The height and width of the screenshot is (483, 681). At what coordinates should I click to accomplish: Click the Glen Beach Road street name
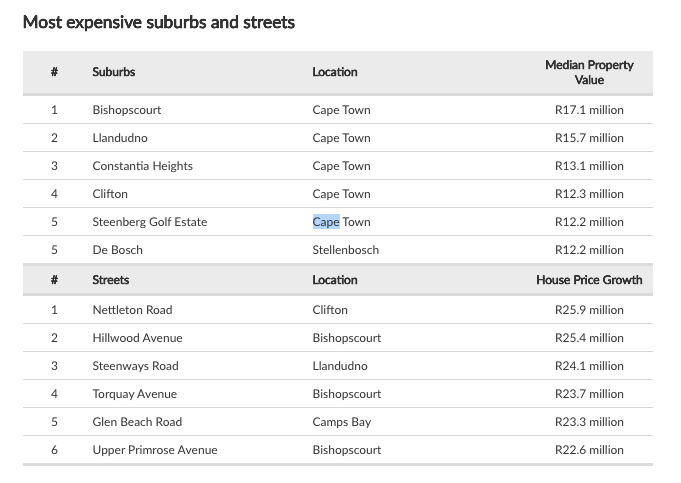(x=137, y=422)
